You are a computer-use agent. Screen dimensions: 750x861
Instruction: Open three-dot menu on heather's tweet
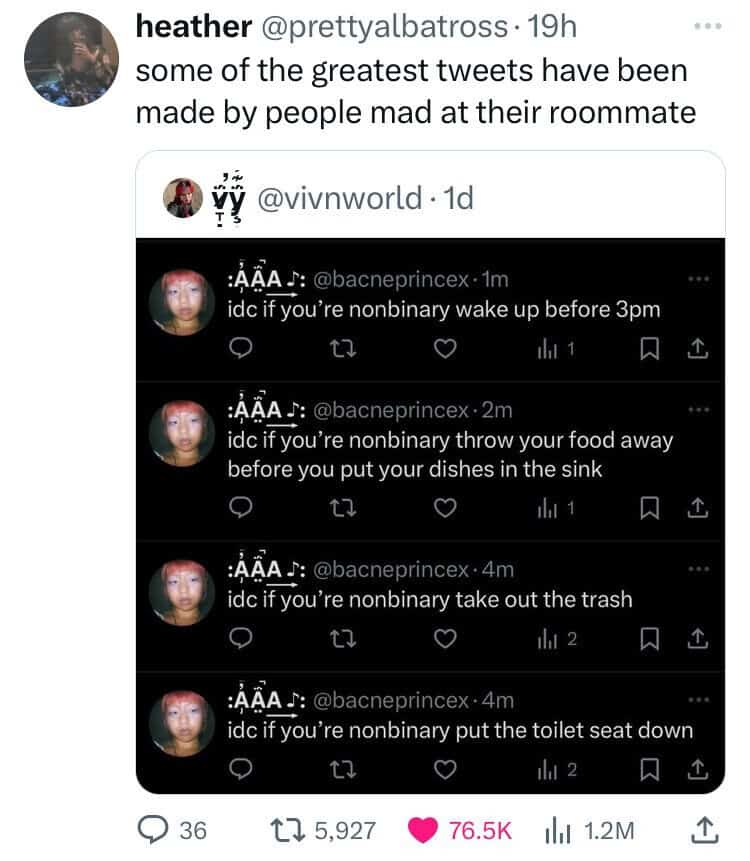pyautogui.click(x=708, y=26)
